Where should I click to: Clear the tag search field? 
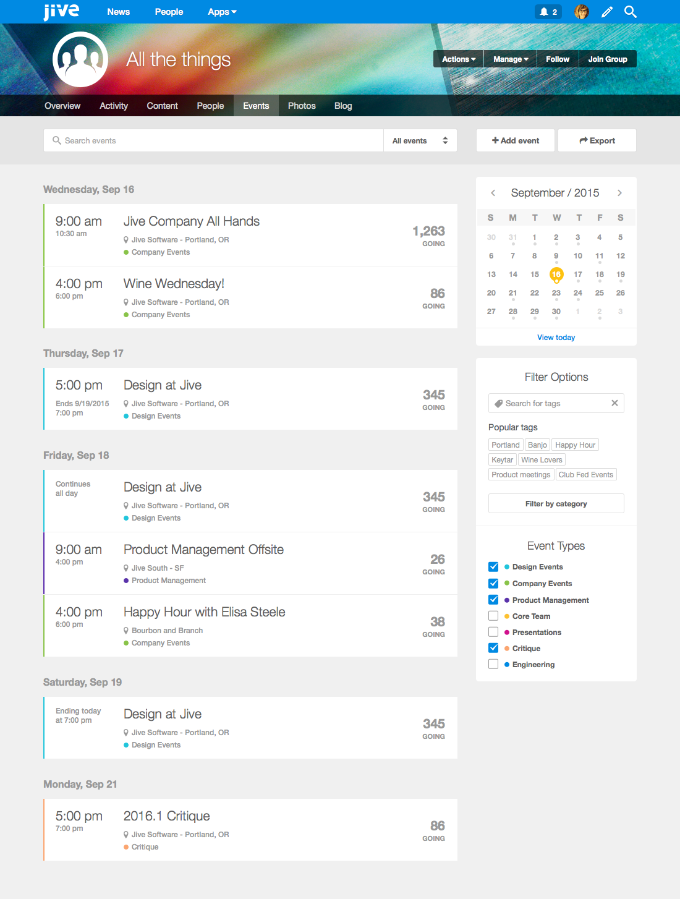click(x=615, y=403)
